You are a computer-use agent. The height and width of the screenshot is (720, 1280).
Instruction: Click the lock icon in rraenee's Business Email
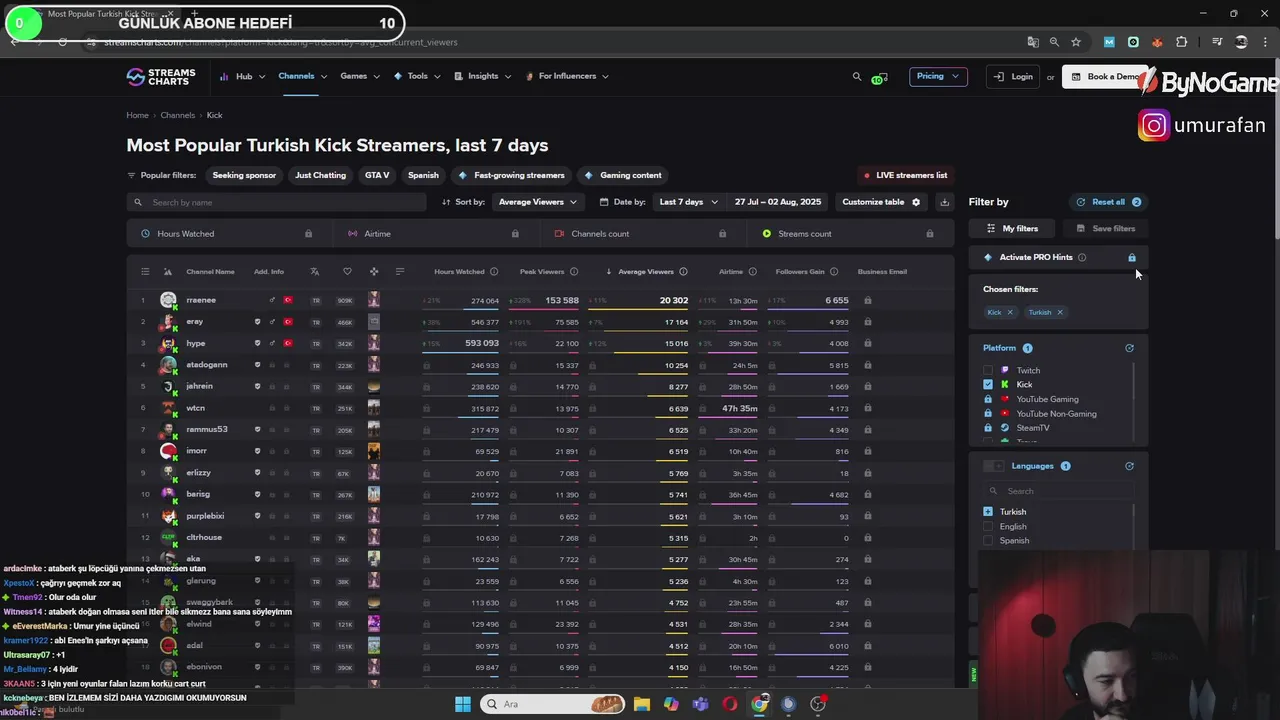[868, 300]
